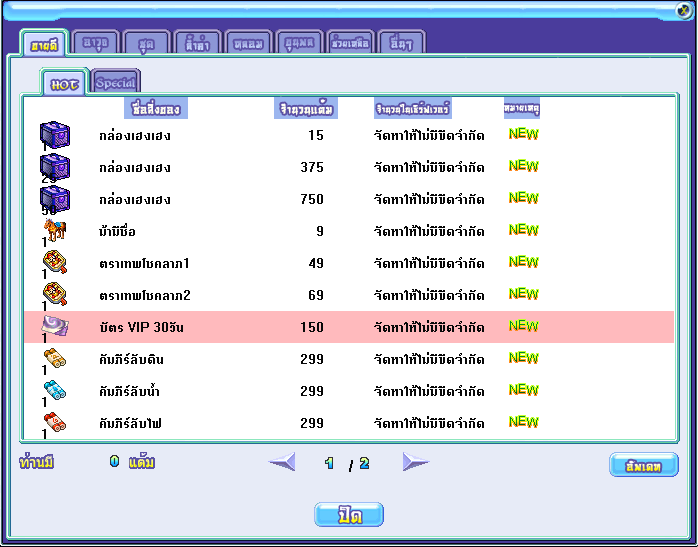Screen dimensions: 698x547
Task: Go to next page with right arrow
Action: pyautogui.click(x=415, y=462)
